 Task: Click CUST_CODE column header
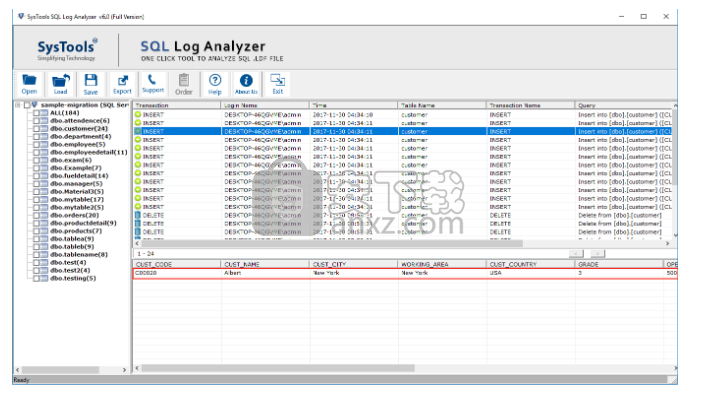(x=177, y=265)
